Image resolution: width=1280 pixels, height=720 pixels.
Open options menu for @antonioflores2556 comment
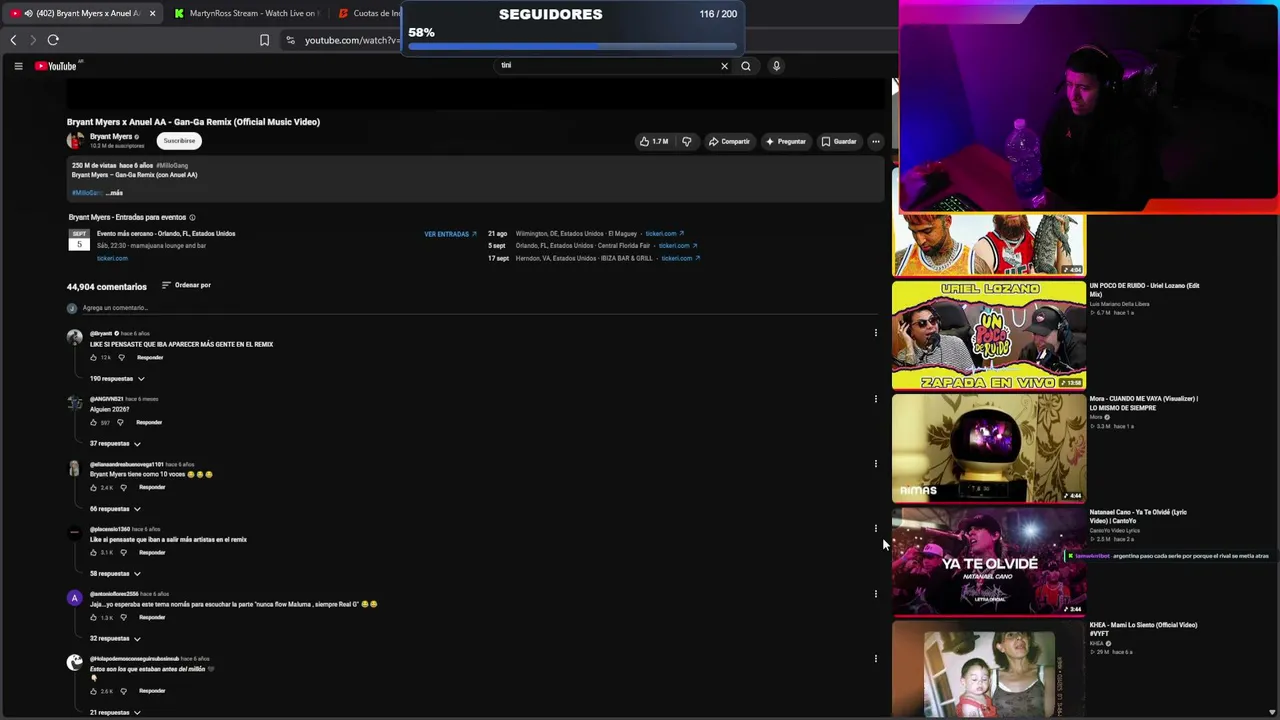pyautogui.click(x=876, y=594)
